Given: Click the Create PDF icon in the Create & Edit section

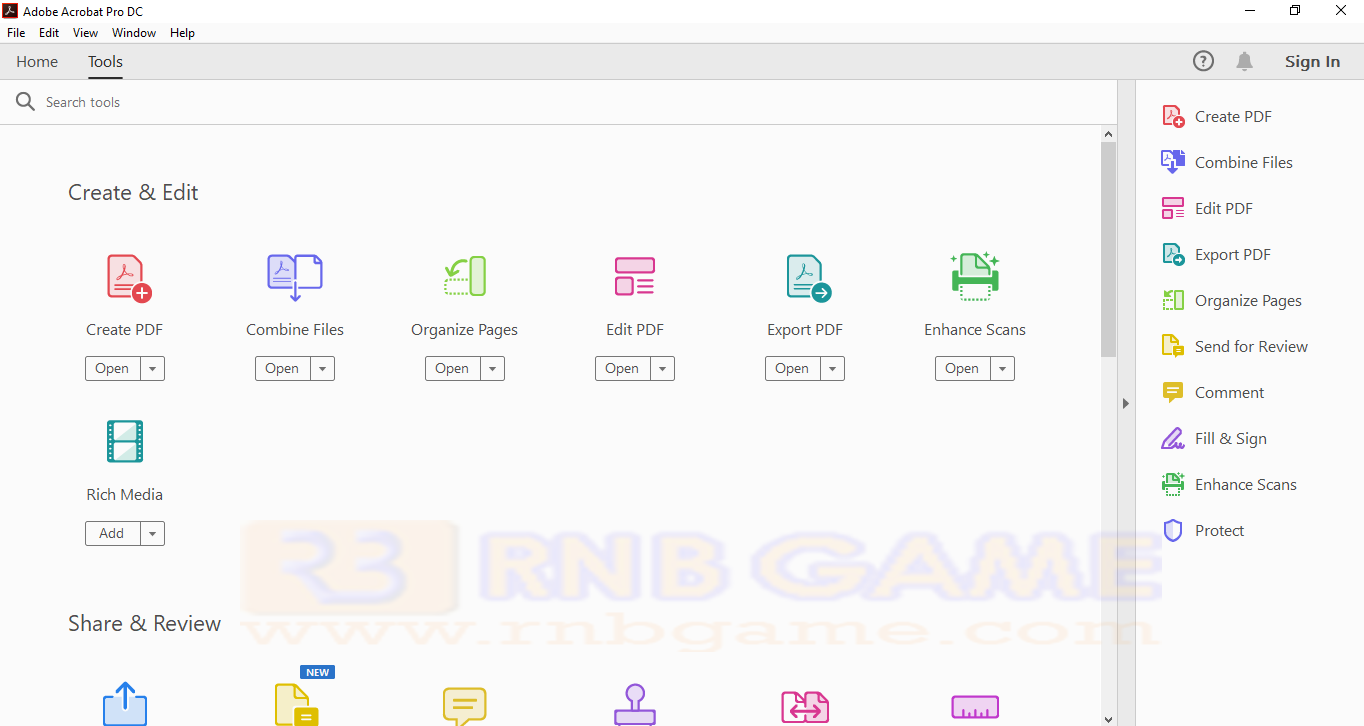Looking at the screenshot, I should pyautogui.click(x=128, y=278).
